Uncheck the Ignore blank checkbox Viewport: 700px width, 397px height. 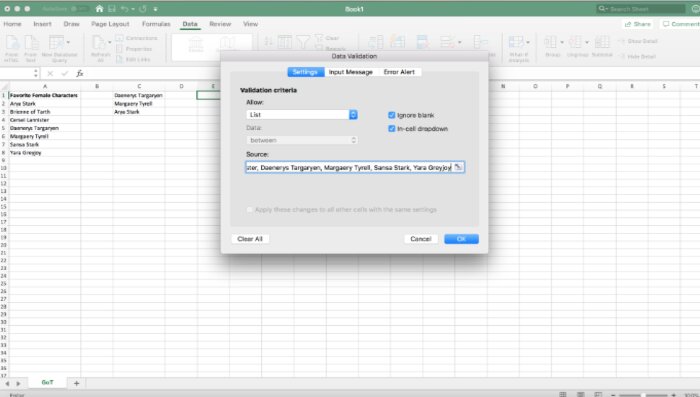[x=392, y=115]
